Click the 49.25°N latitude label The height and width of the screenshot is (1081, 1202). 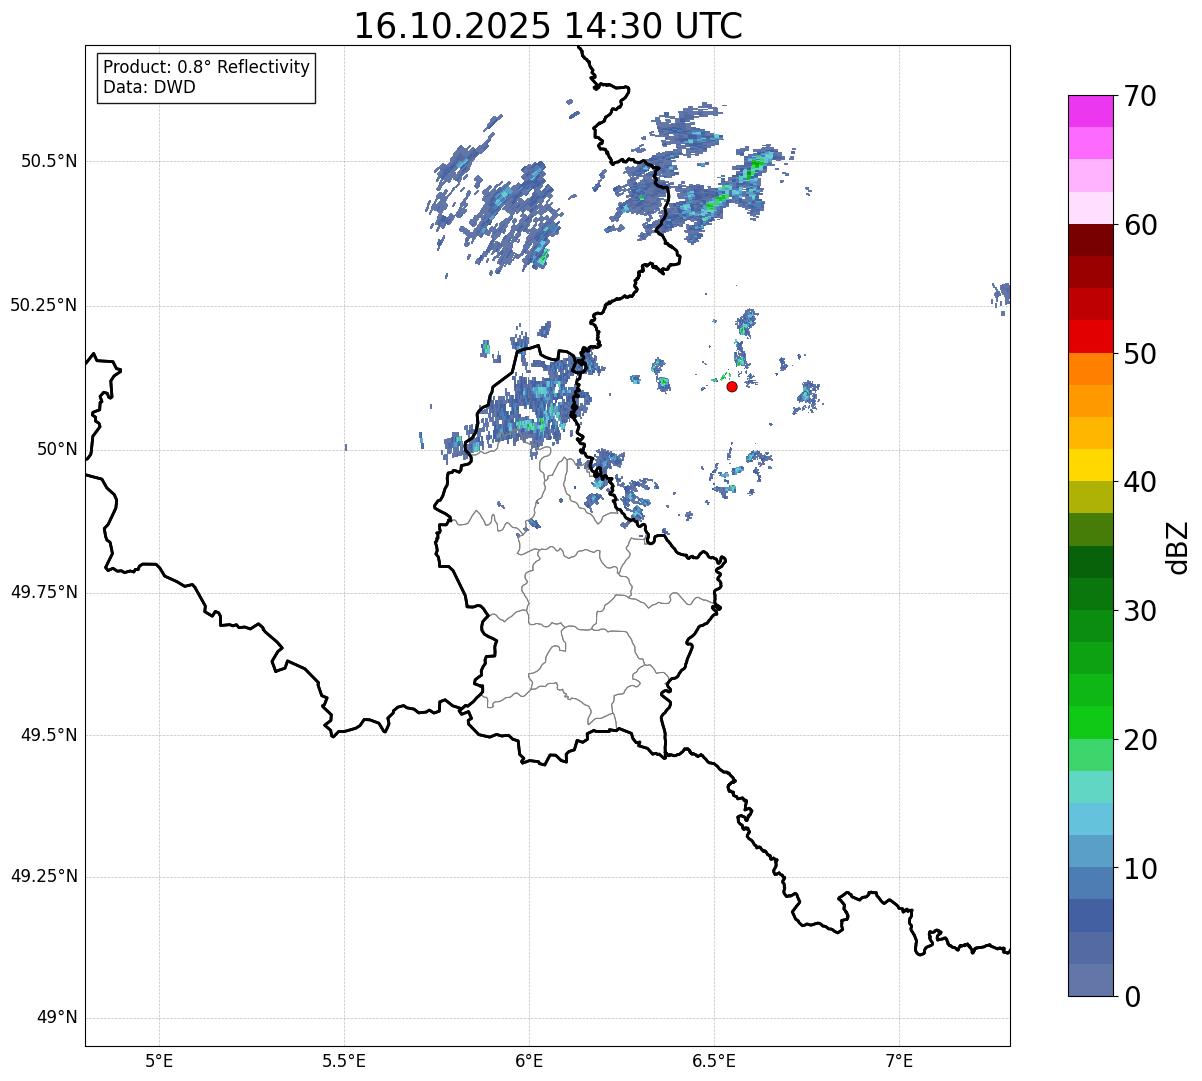pyautogui.click(x=44, y=876)
